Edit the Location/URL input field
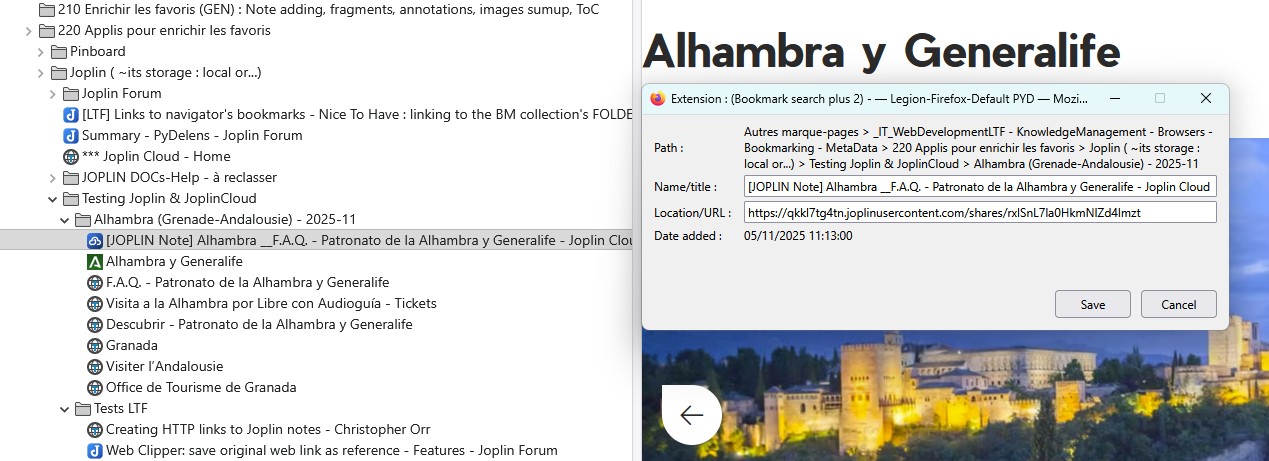Image resolution: width=1269 pixels, height=461 pixels. click(x=980, y=212)
